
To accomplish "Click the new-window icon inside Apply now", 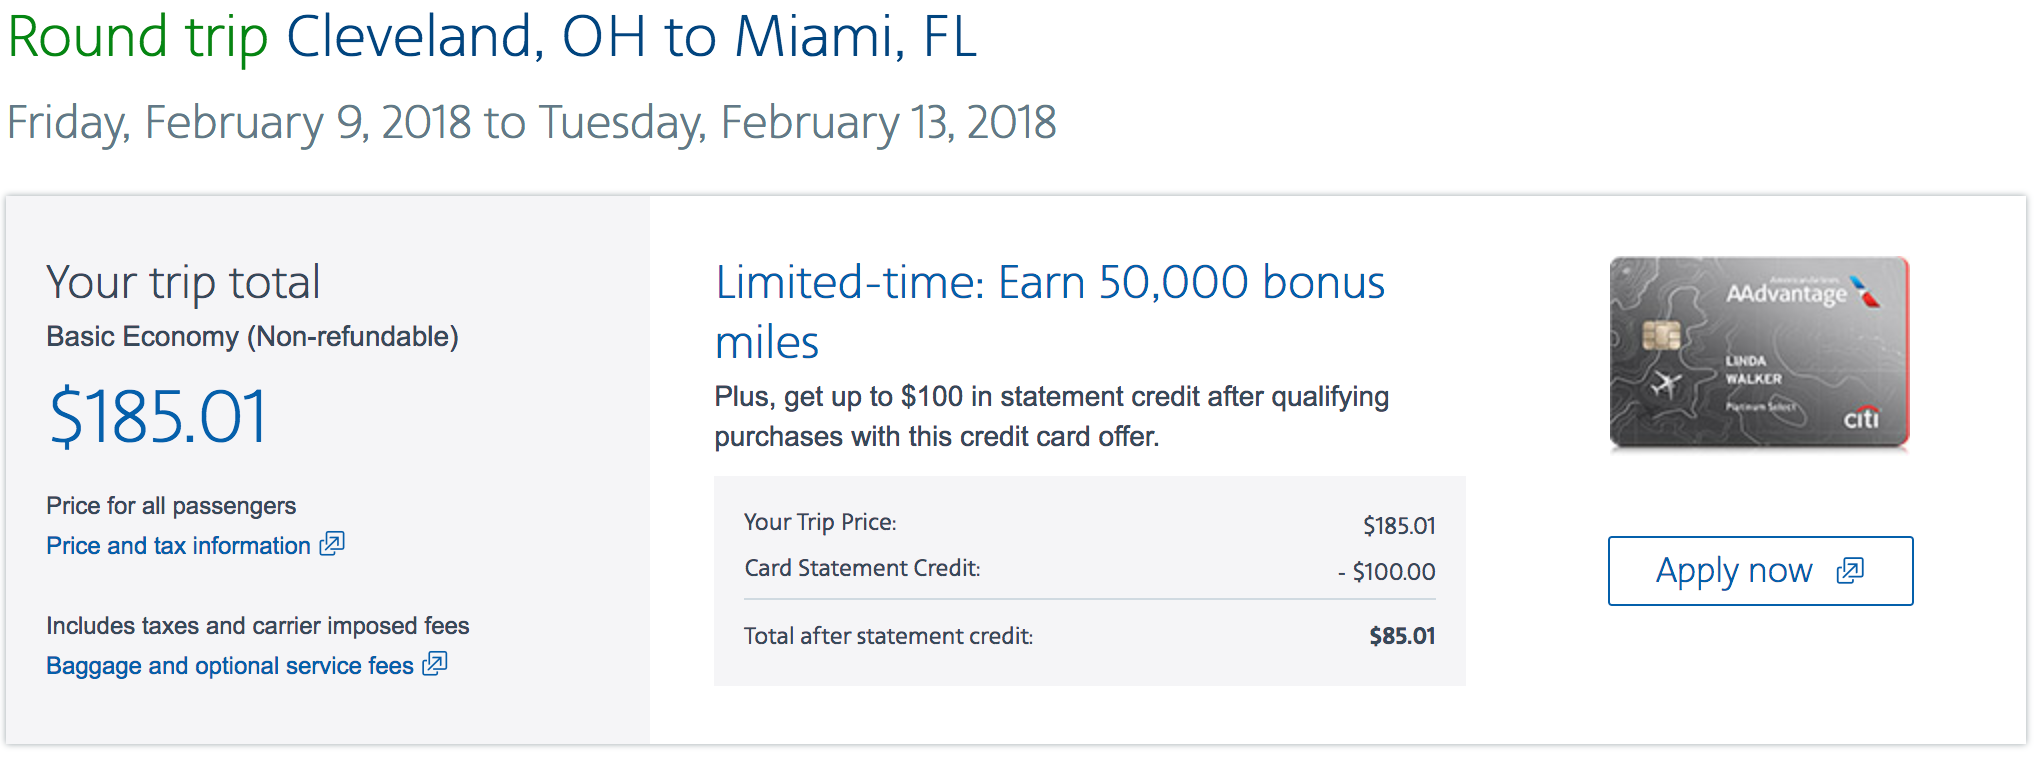I will coord(1850,571).
